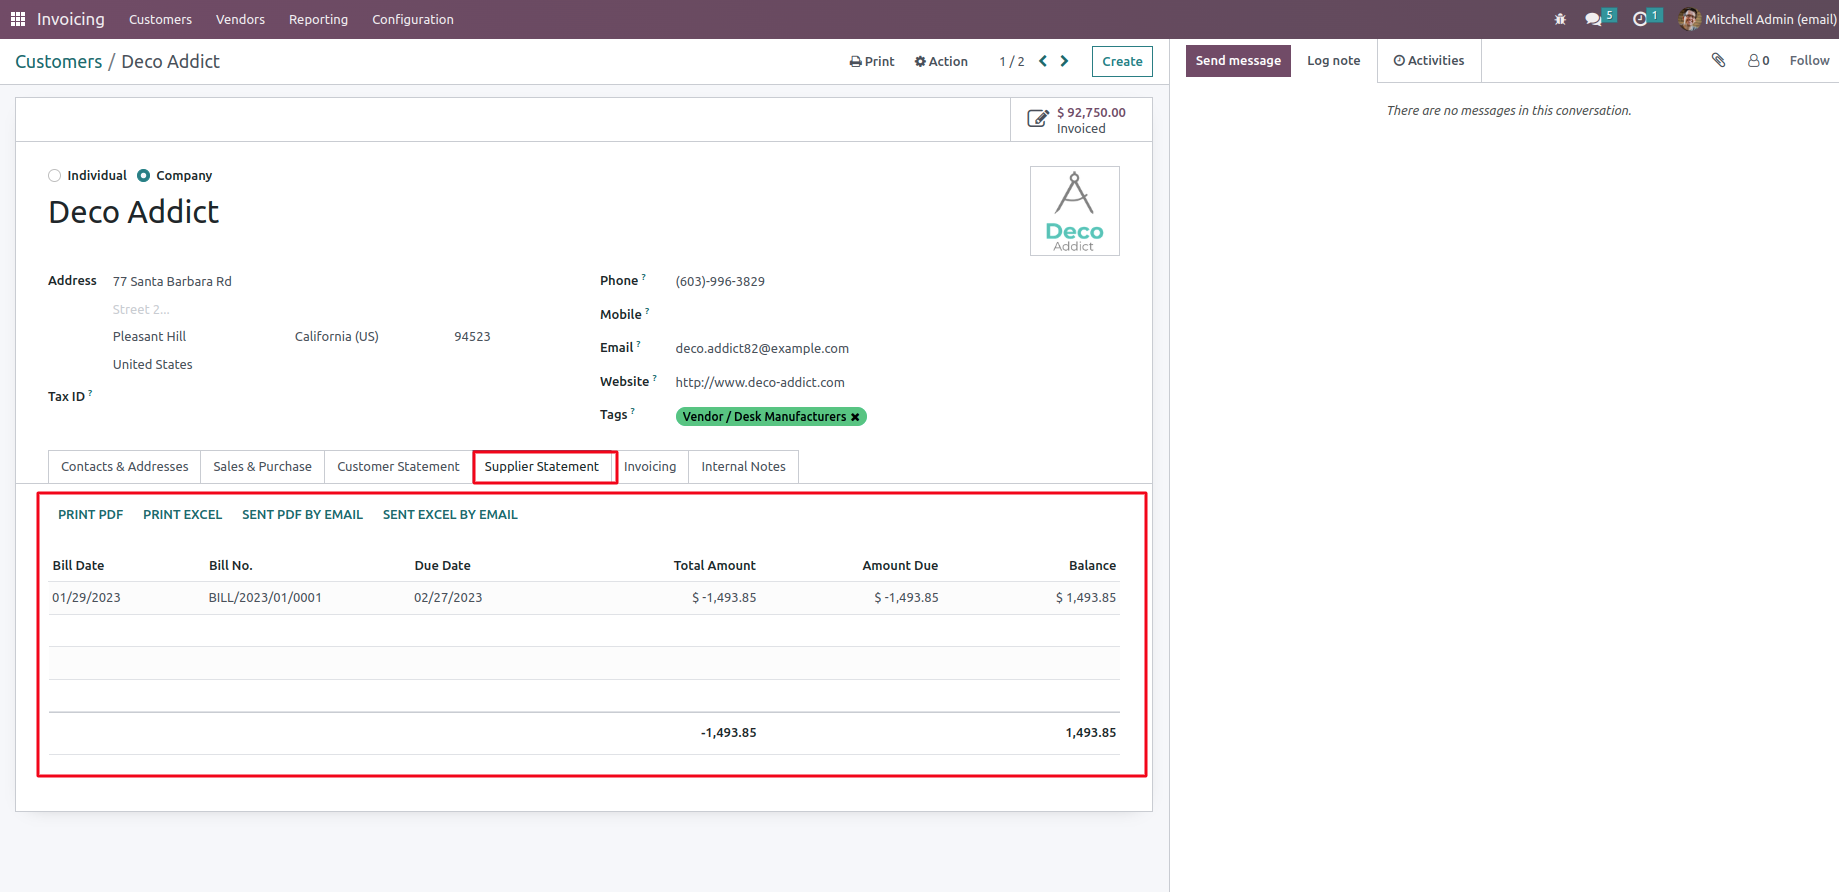Click PRINT EXCEL button
Image resolution: width=1839 pixels, height=892 pixels.
point(183,515)
